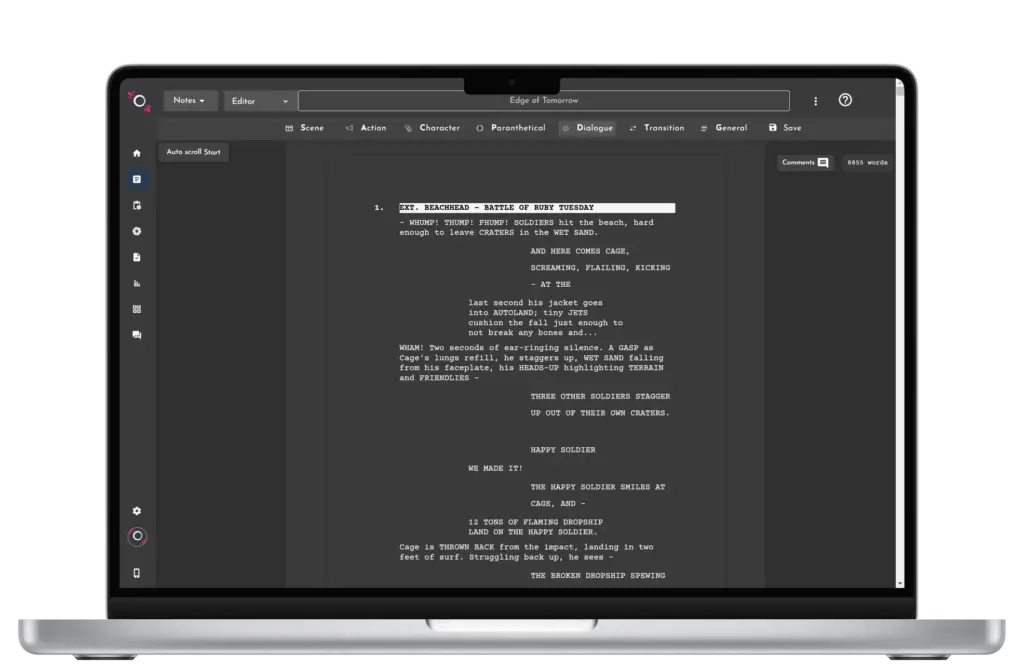This screenshot has width=1024, height=666.
Task: Open the settings gear in sidebar
Action: point(136,511)
